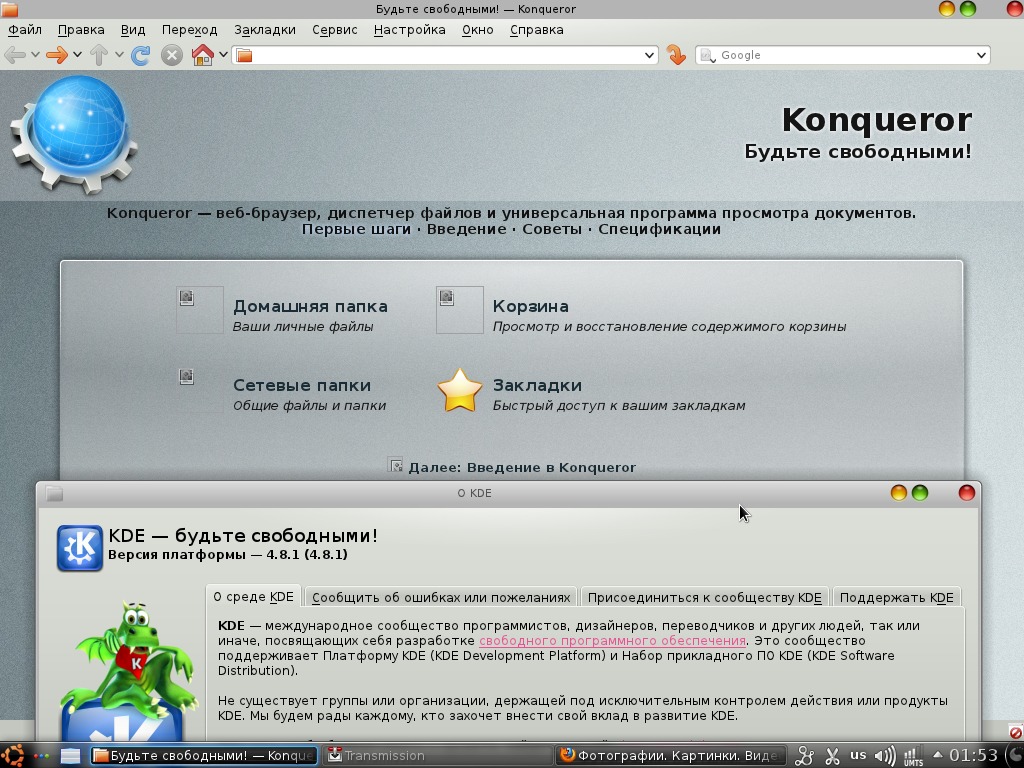Open the Ubuntu application launcher

click(x=12, y=756)
